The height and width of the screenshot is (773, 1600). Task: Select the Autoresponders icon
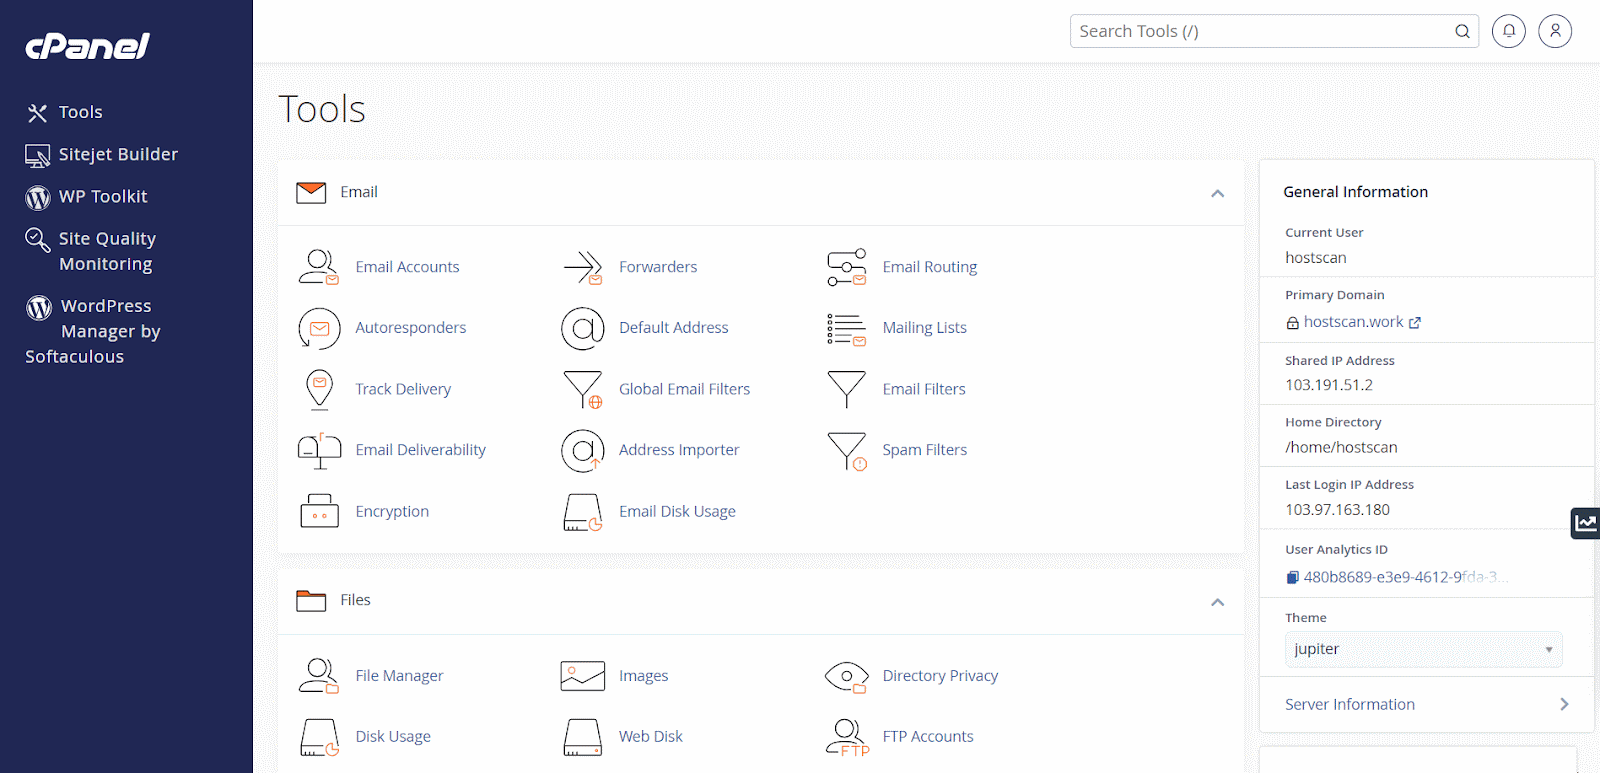point(319,328)
